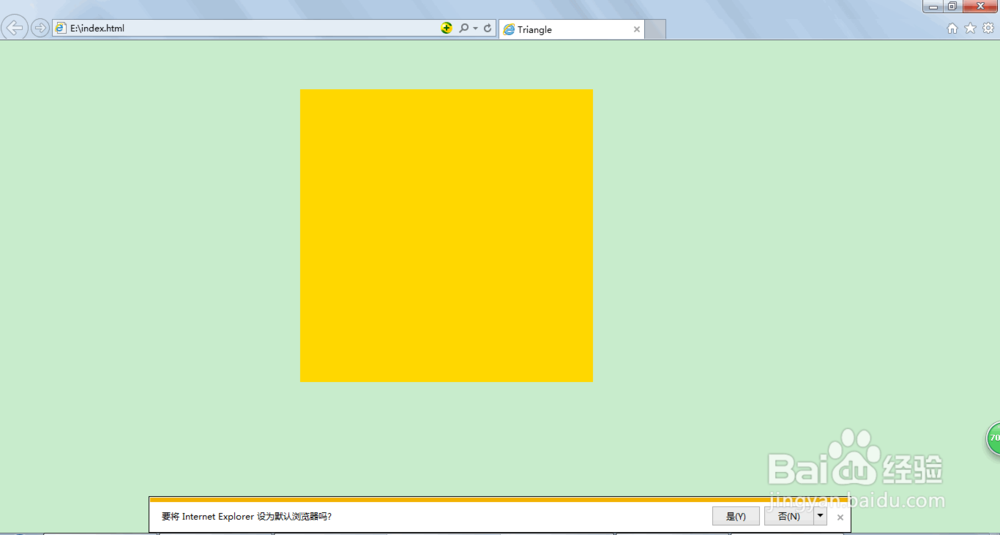1000x535 pixels.
Task: Open Favorites with the star icon
Action: tap(970, 28)
